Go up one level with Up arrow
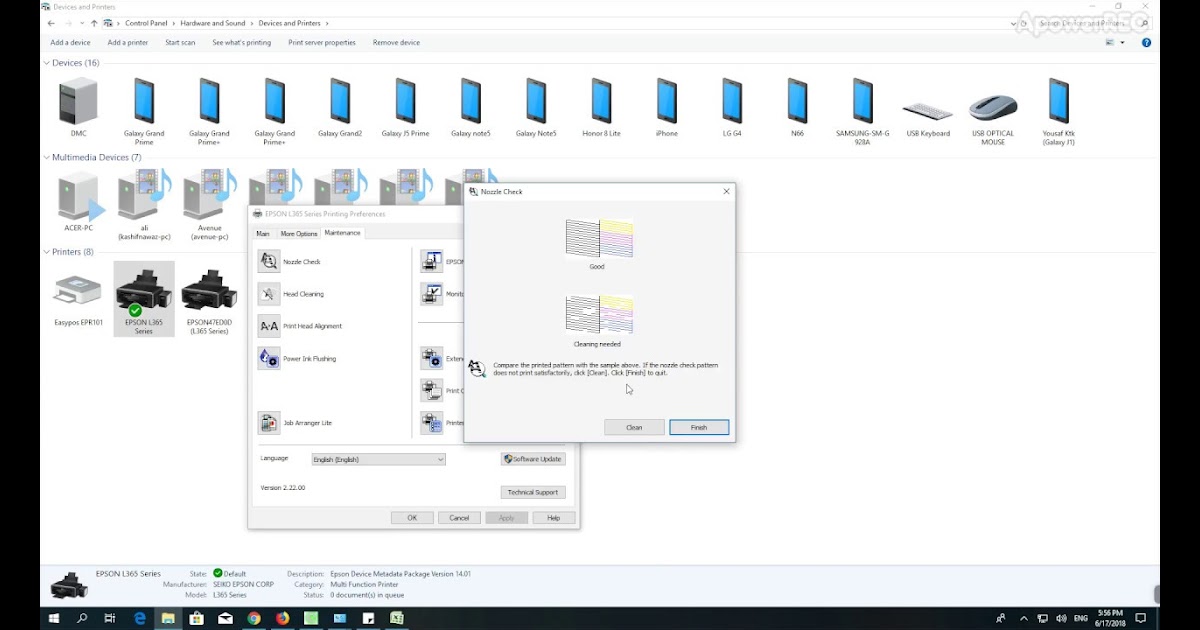The image size is (1200, 630). pyautogui.click(x=94, y=23)
